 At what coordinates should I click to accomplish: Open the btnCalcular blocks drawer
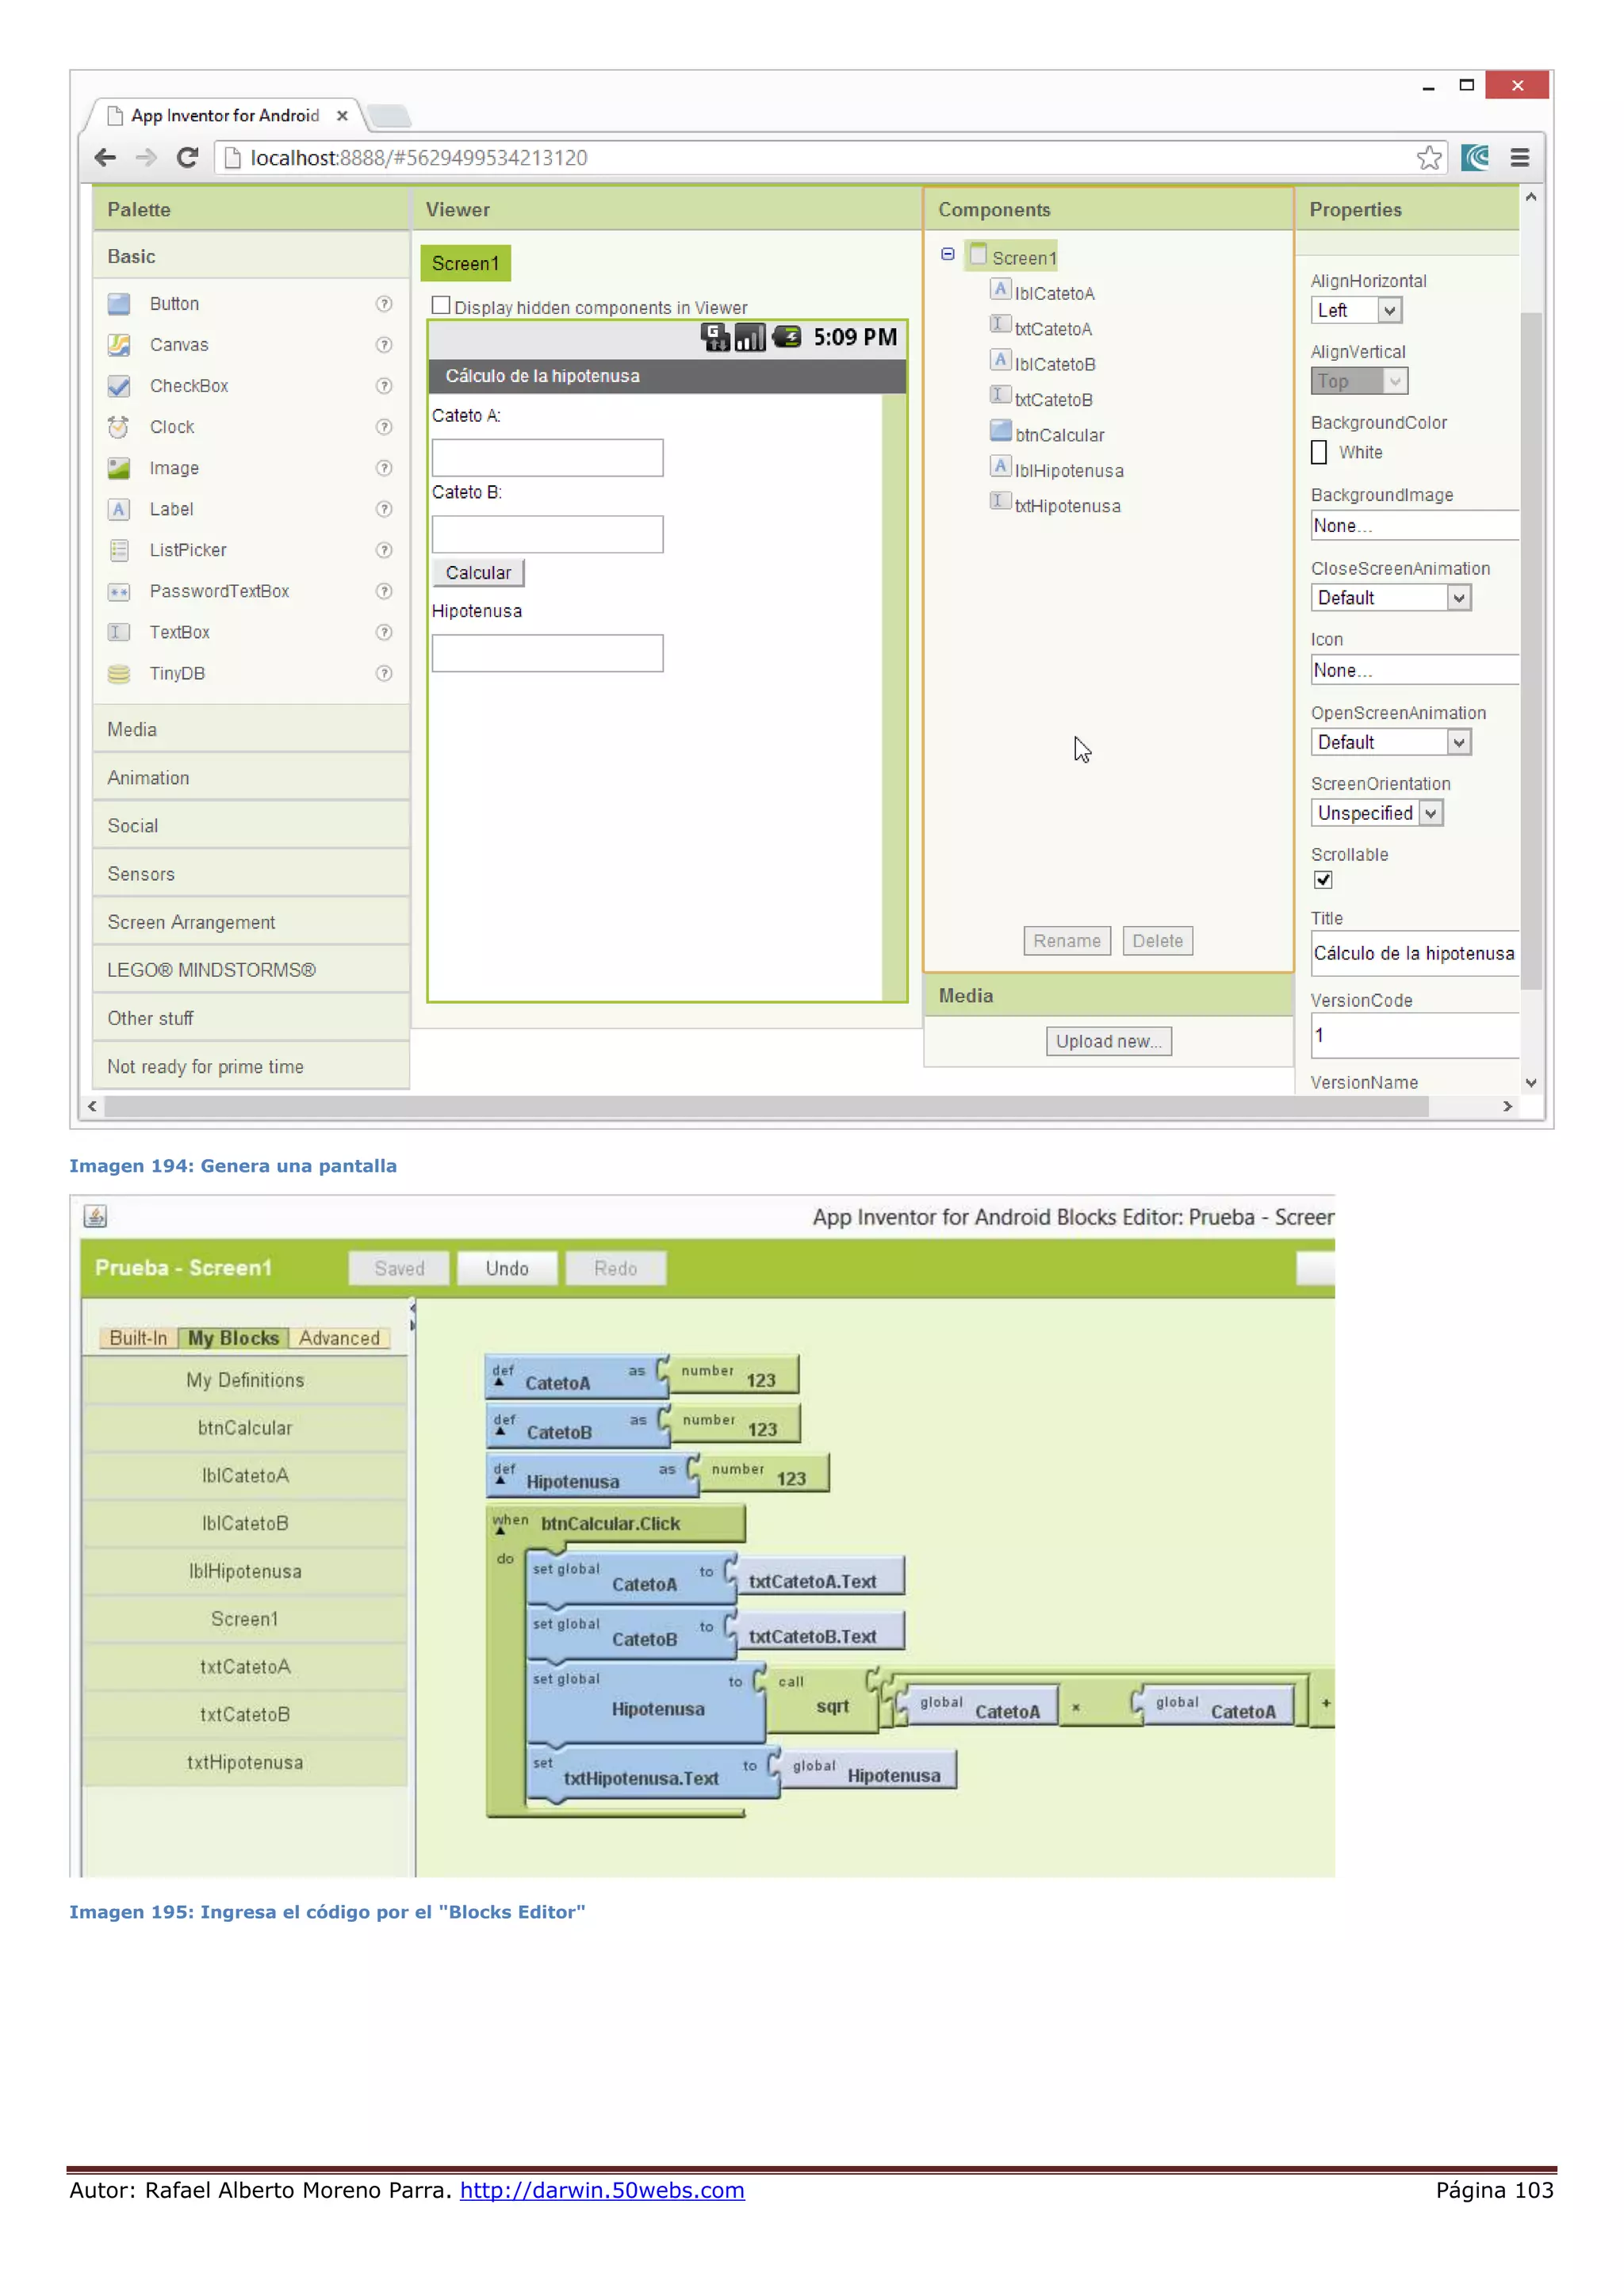pos(245,1428)
